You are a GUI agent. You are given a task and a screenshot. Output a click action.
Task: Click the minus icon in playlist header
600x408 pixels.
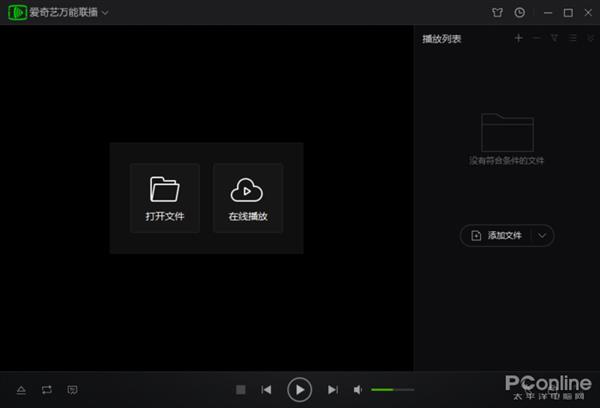[536, 38]
